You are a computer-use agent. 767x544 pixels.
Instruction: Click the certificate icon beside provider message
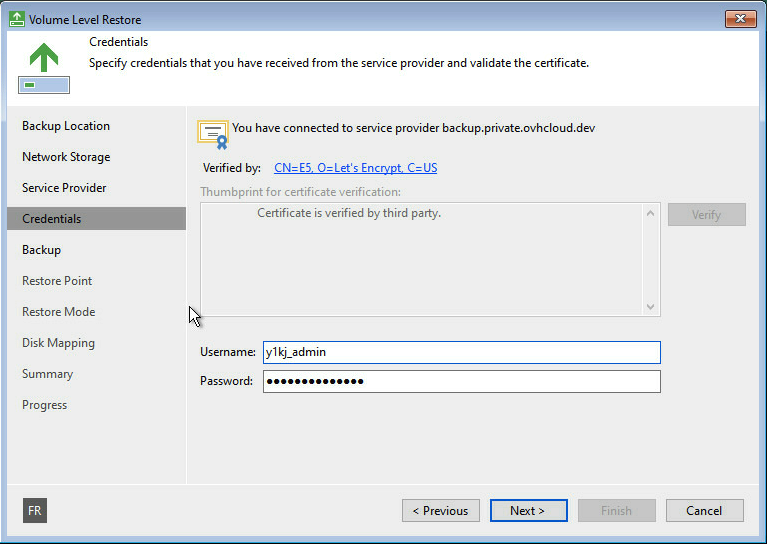(213, 135)
